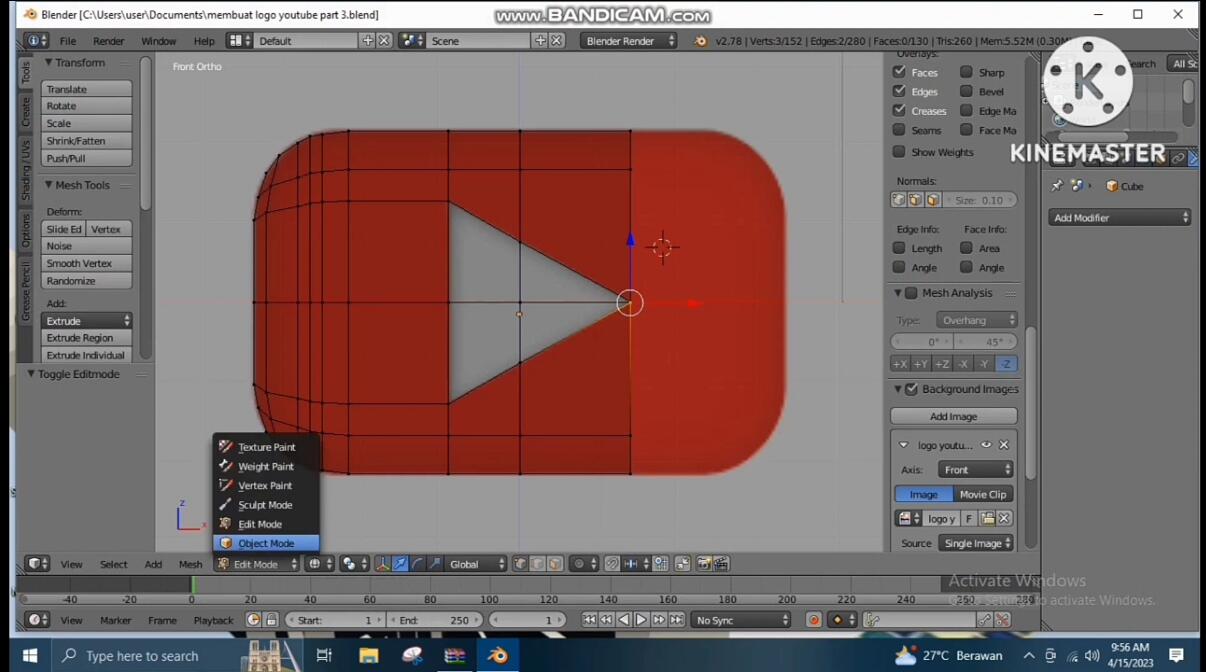Choose Sculpt Mode from the mode menu
The height and width of the screenshot is (672, 1206).
(x=266, y=505)
